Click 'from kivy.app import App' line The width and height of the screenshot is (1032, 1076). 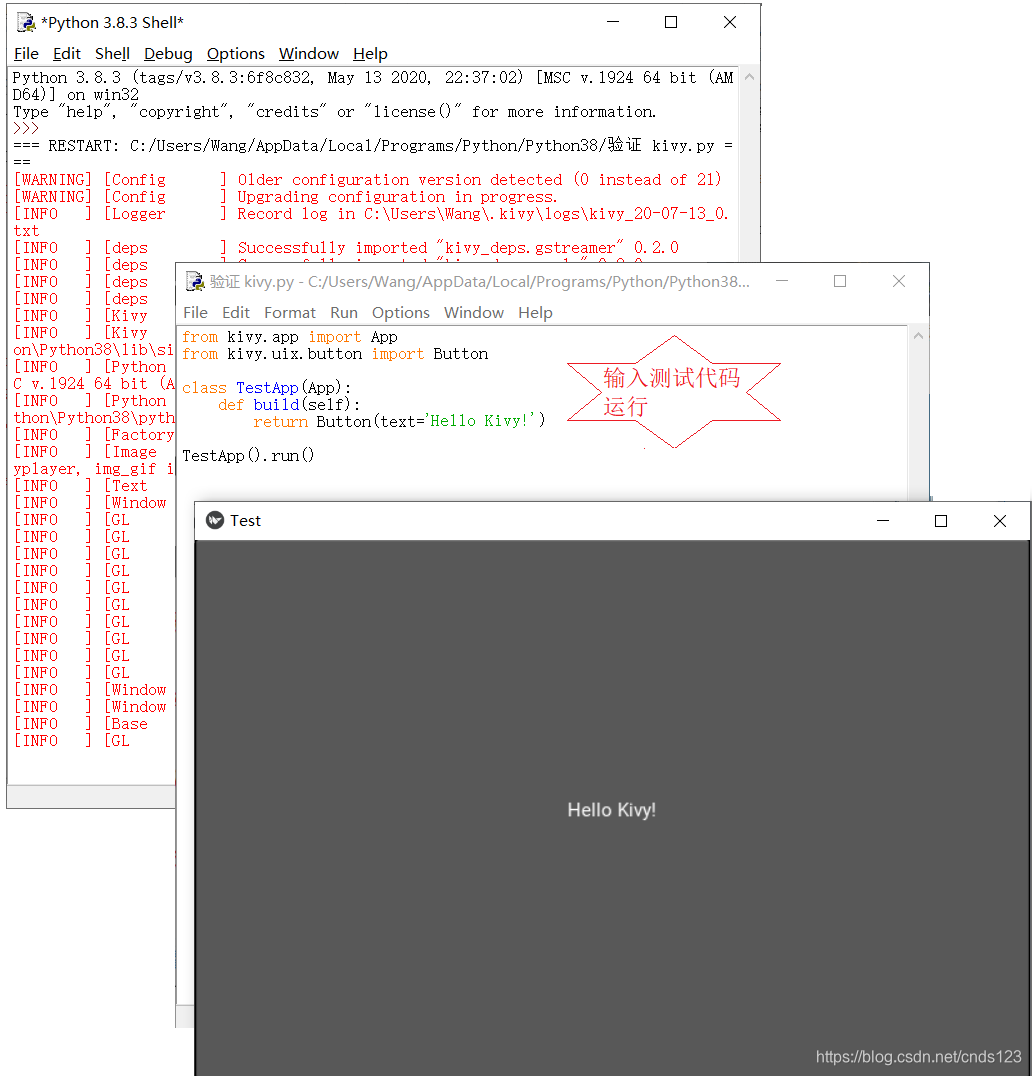click(290, 337)
